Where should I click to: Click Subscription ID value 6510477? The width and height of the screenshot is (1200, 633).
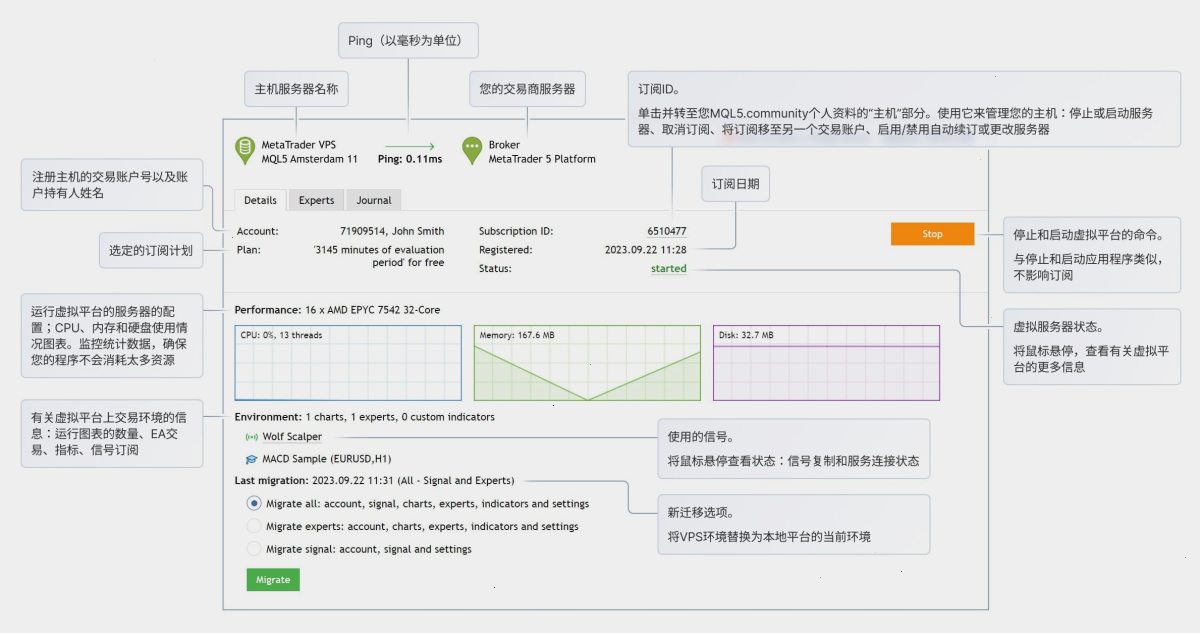coord(667,231)
